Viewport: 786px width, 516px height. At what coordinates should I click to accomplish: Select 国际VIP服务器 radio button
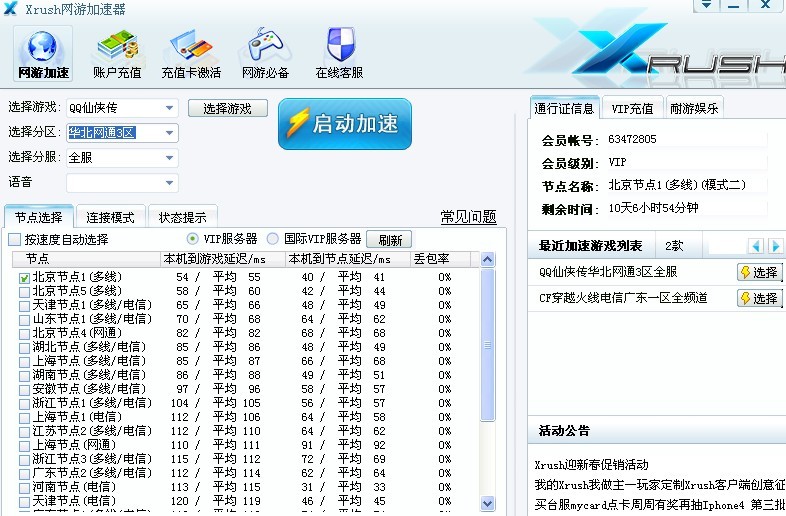coord(273,239)
